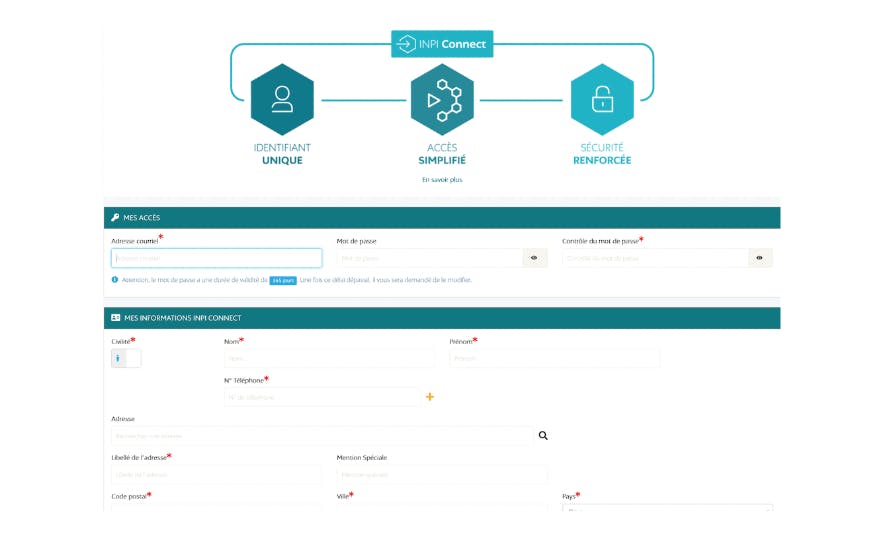Click the Mention Spéciale input field
The image size is (881, 543).
(x=442, y=474)
